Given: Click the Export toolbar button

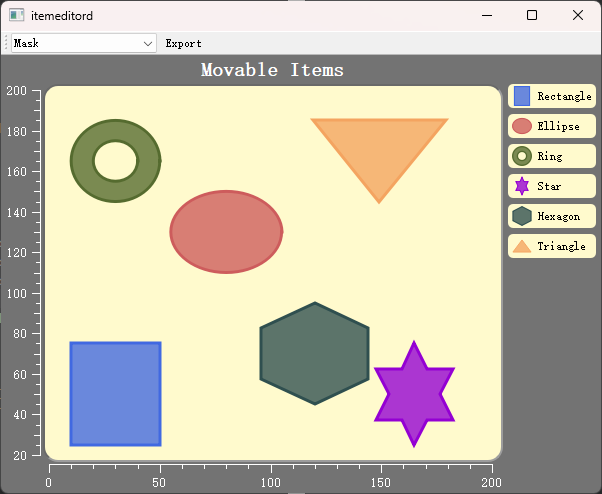Looking at the screenshot, I should point(184,43).
